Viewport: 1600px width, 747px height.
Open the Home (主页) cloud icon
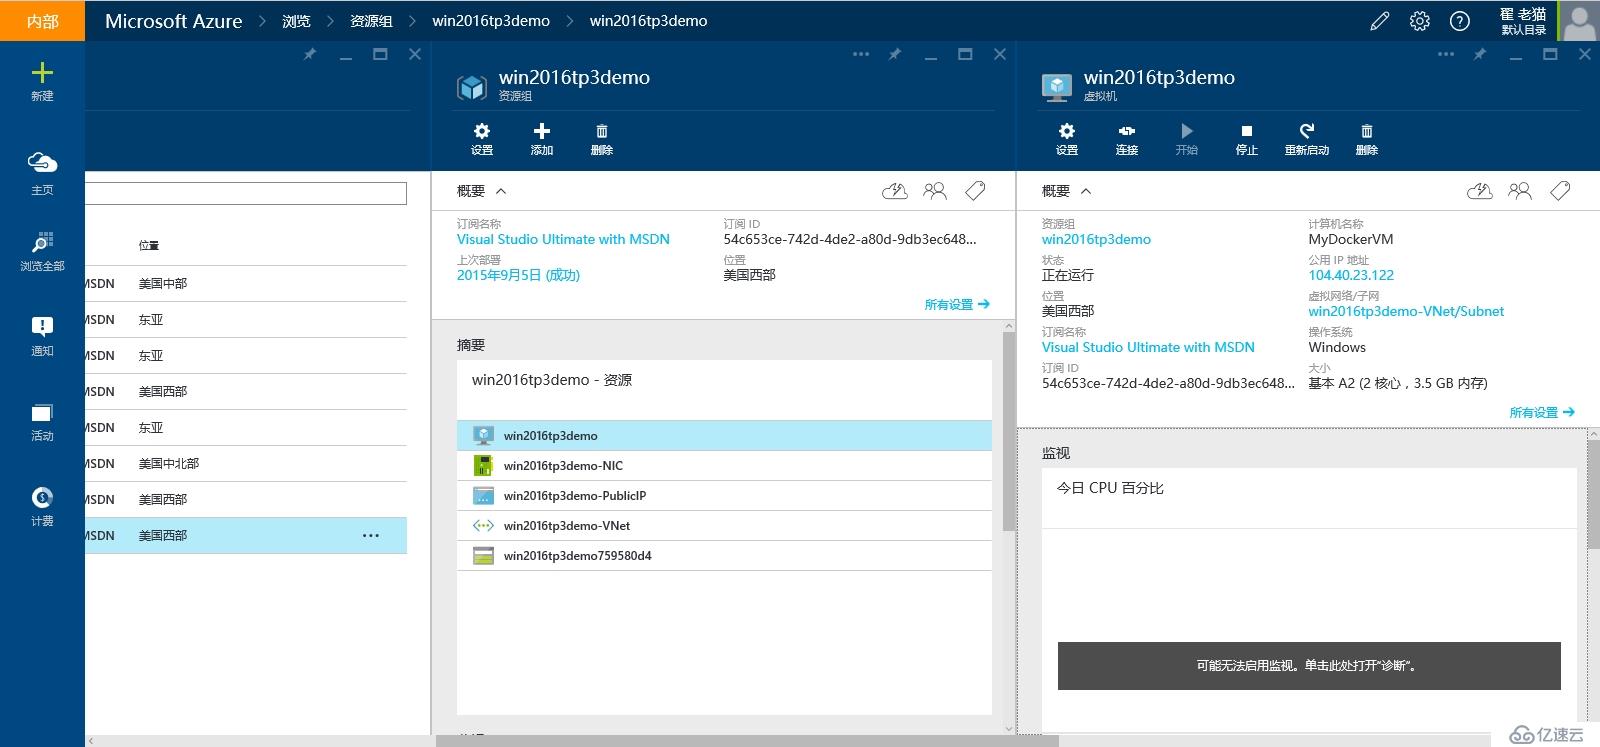tap(42, 163)
